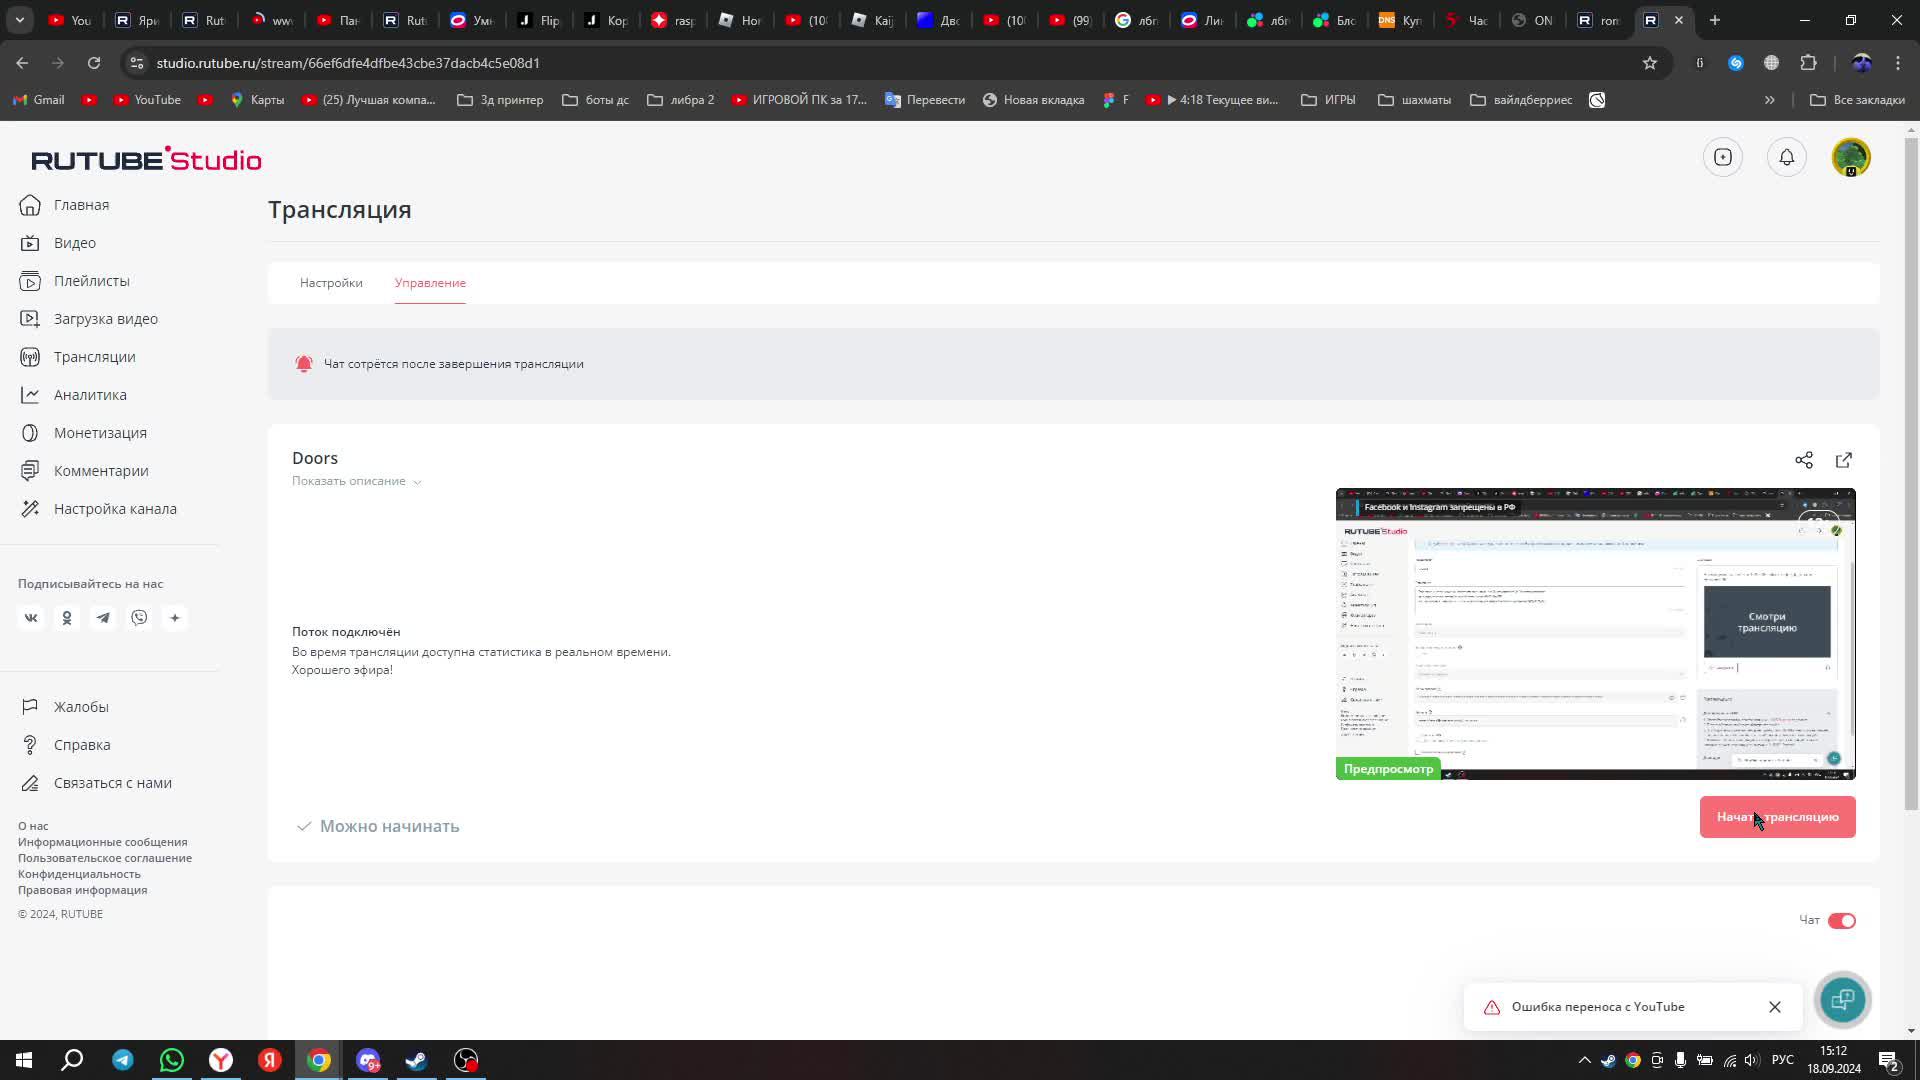Click the stream Предпросмотр thumbnail
The width and height of the screenshot is (1920, 1080).
pyautogui.click(x=1595, y=634)
